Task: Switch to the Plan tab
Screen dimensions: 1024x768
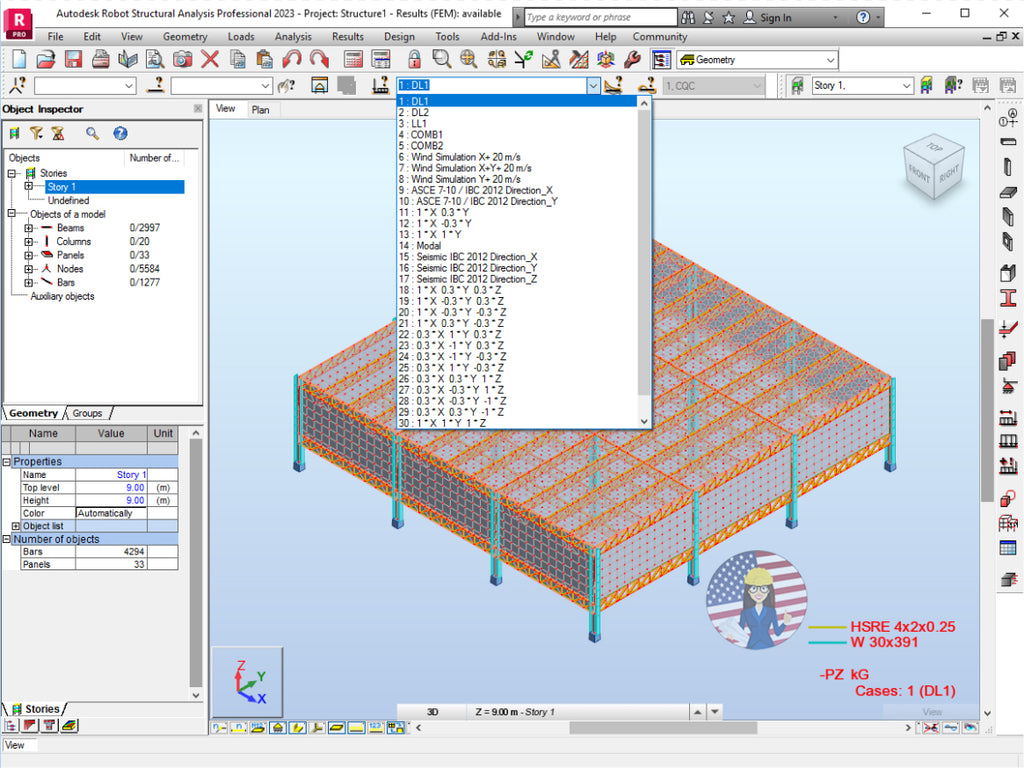Action: click(x=261, y=110)
